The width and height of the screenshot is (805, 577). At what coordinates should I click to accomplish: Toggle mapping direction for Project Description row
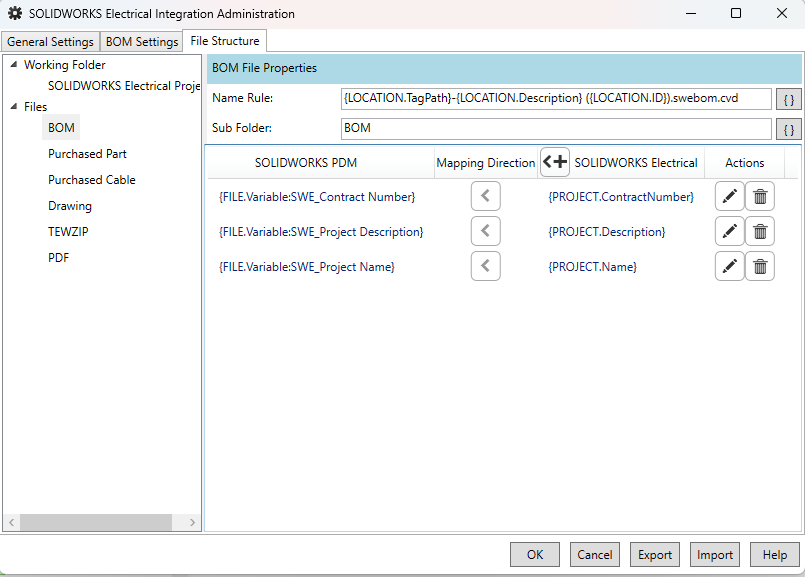(x=486, y=231)
